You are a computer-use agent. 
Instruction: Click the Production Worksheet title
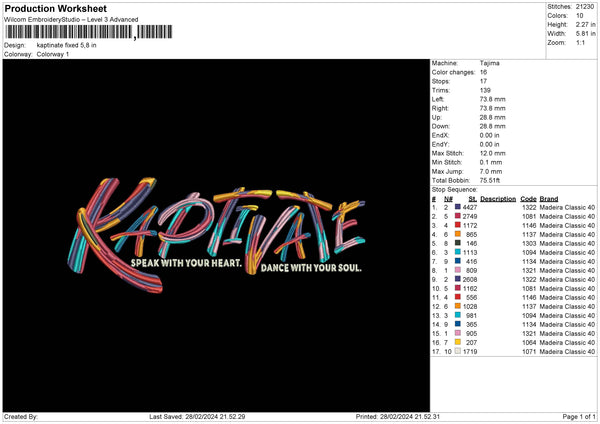point(55,9)
